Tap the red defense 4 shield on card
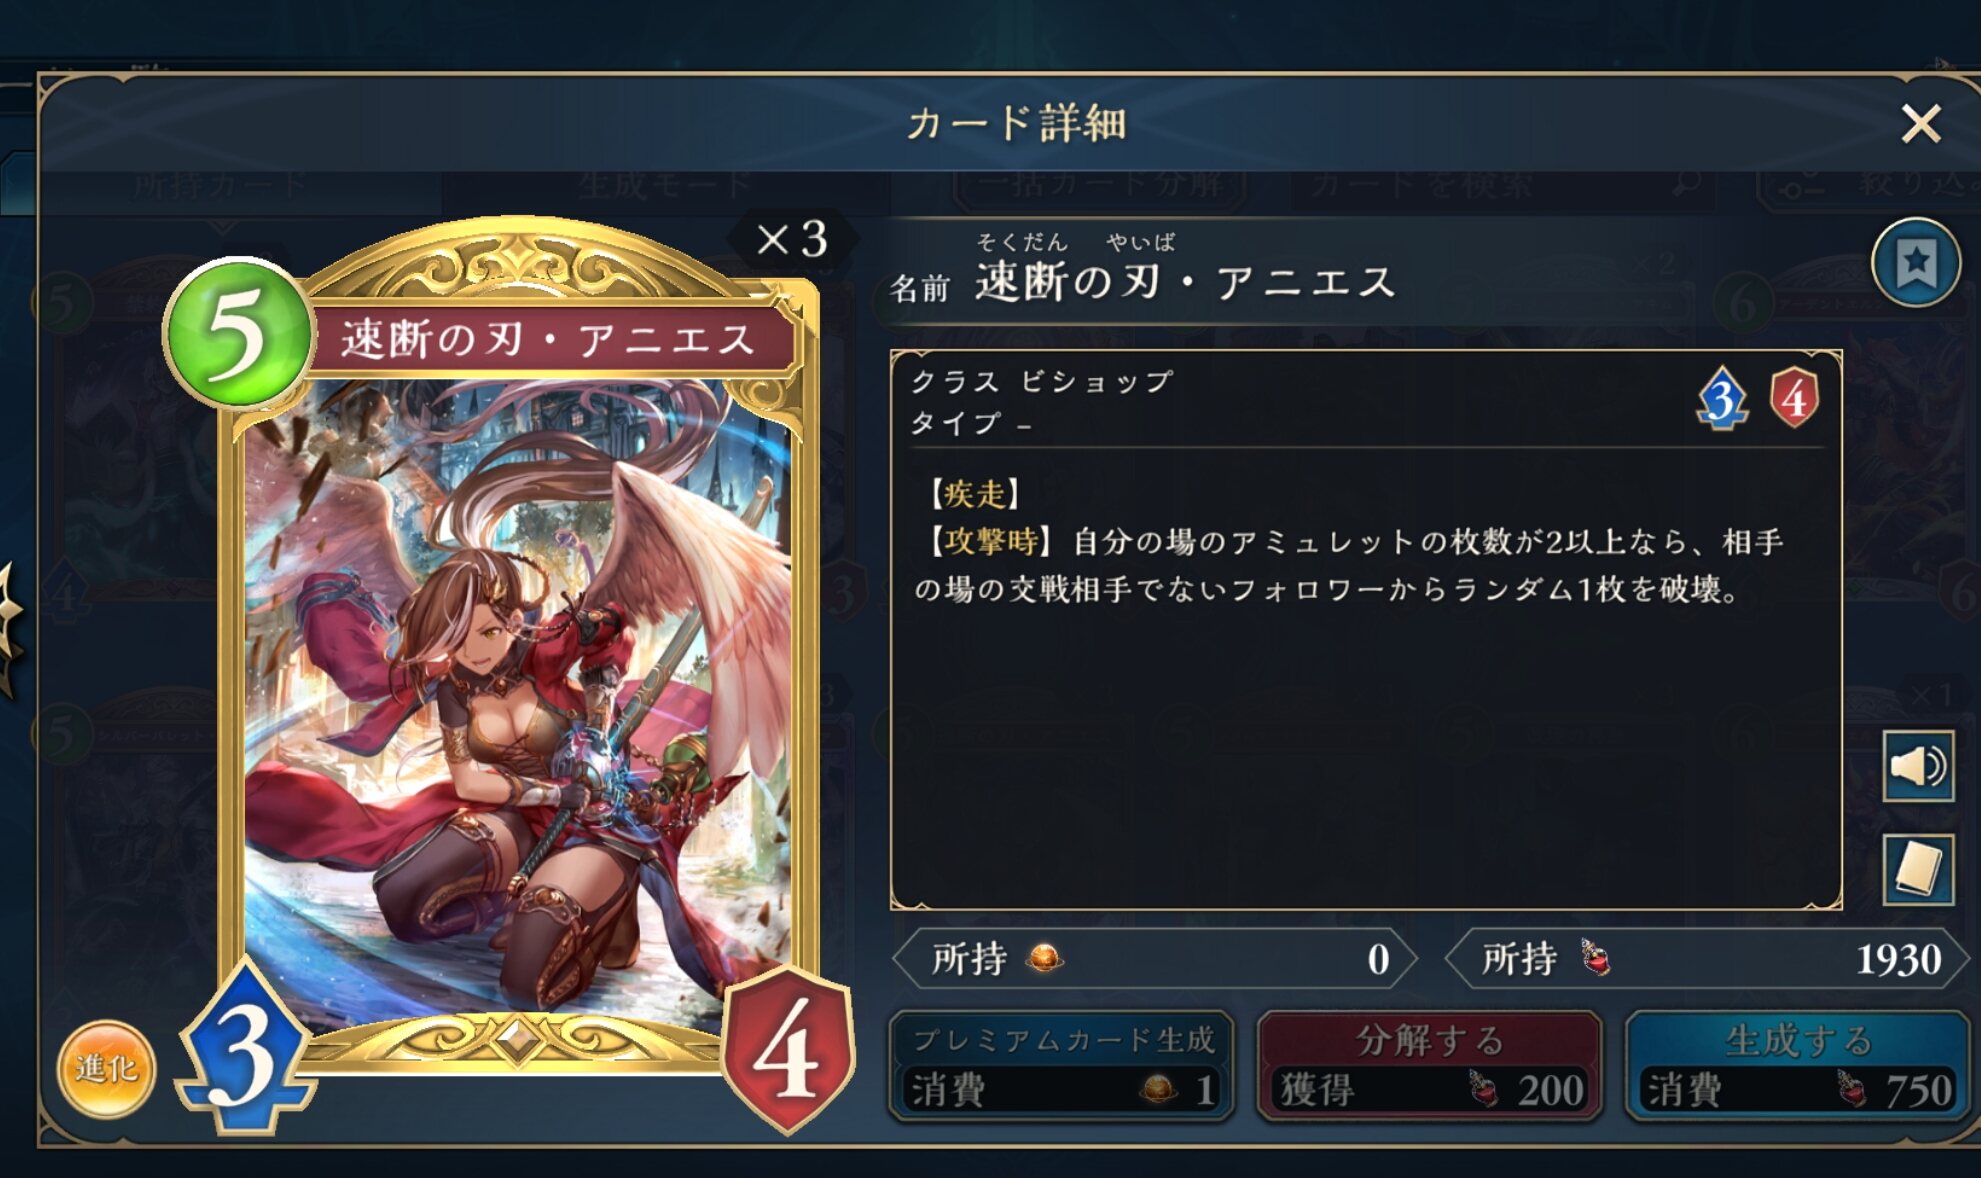 pos(788,1050)
